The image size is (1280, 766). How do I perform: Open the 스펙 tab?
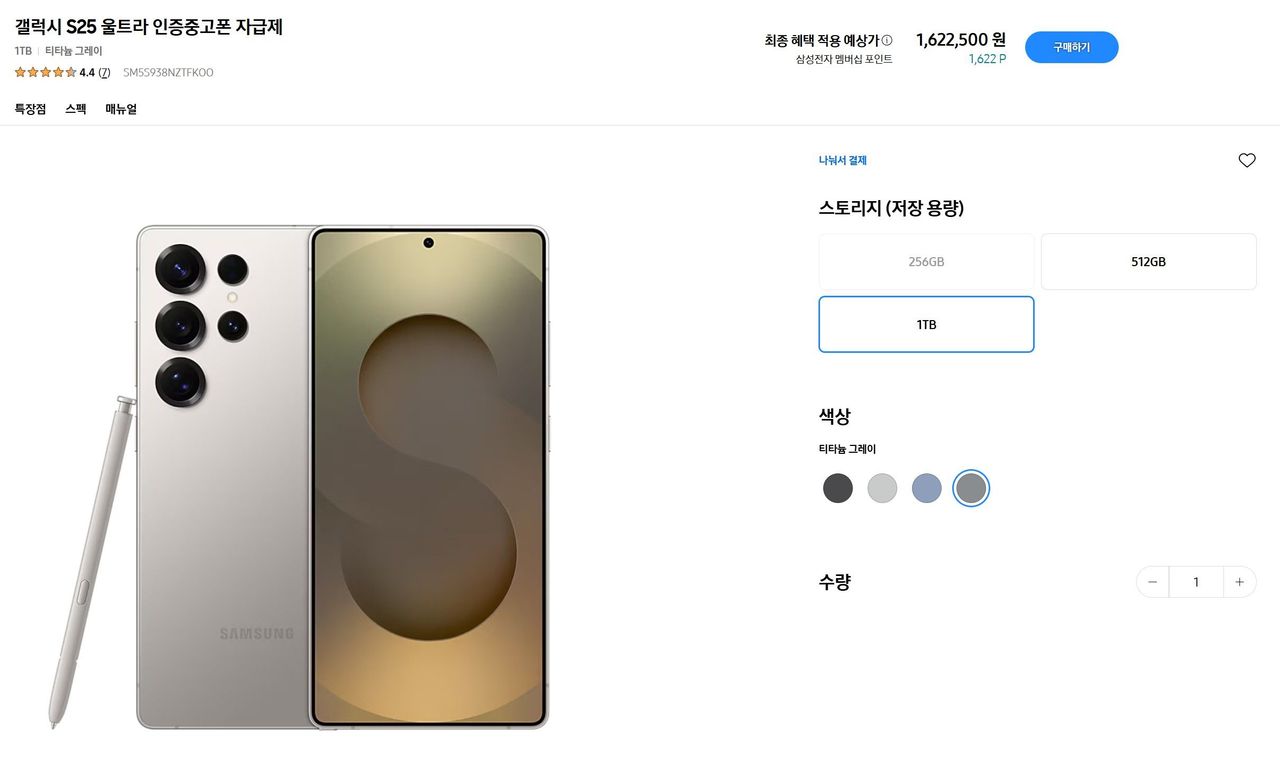pos(76,109)
